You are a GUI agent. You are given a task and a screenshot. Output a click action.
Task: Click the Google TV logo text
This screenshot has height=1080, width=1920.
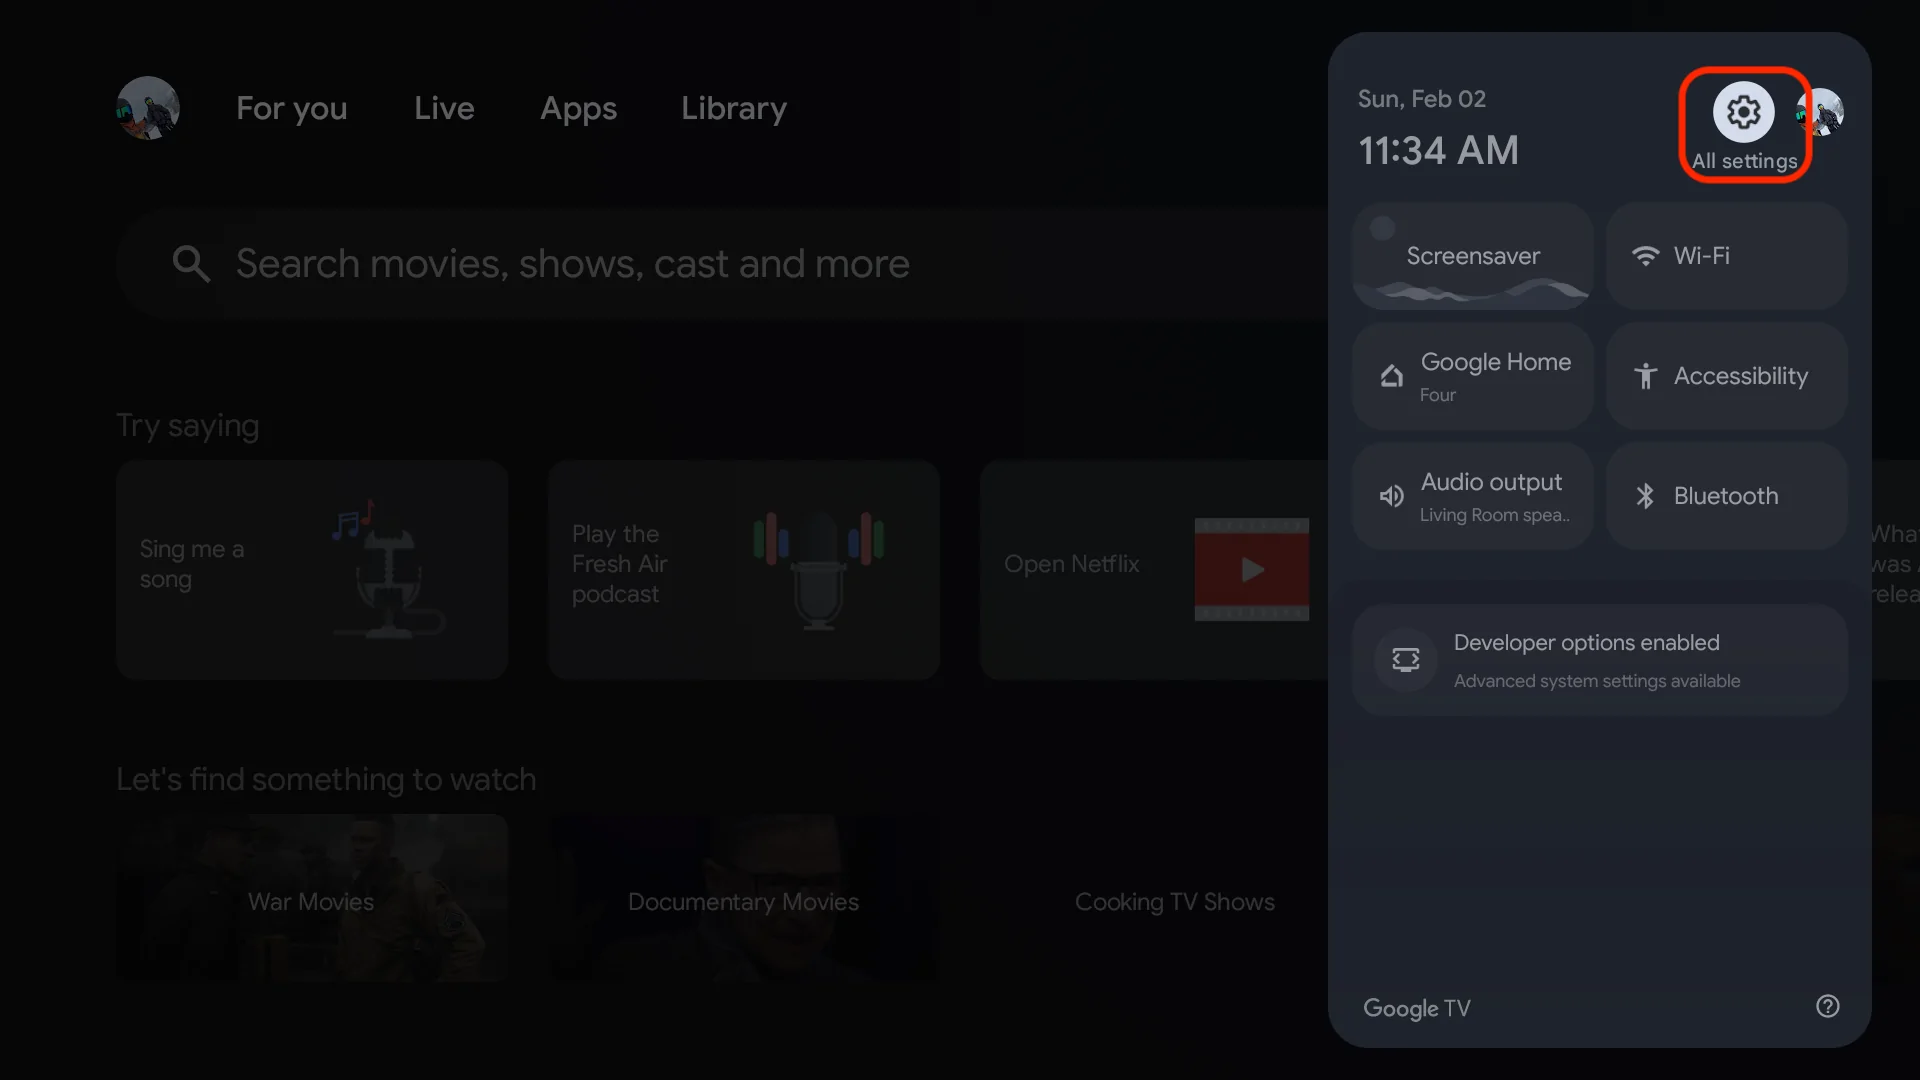(1417, 1008)
